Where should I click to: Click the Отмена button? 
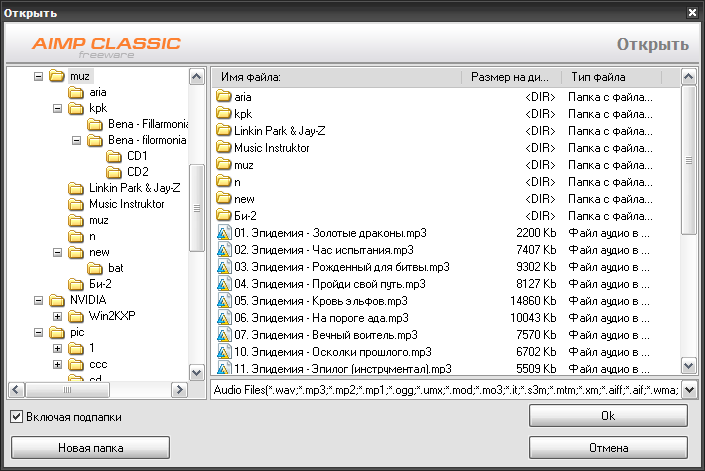608,448
